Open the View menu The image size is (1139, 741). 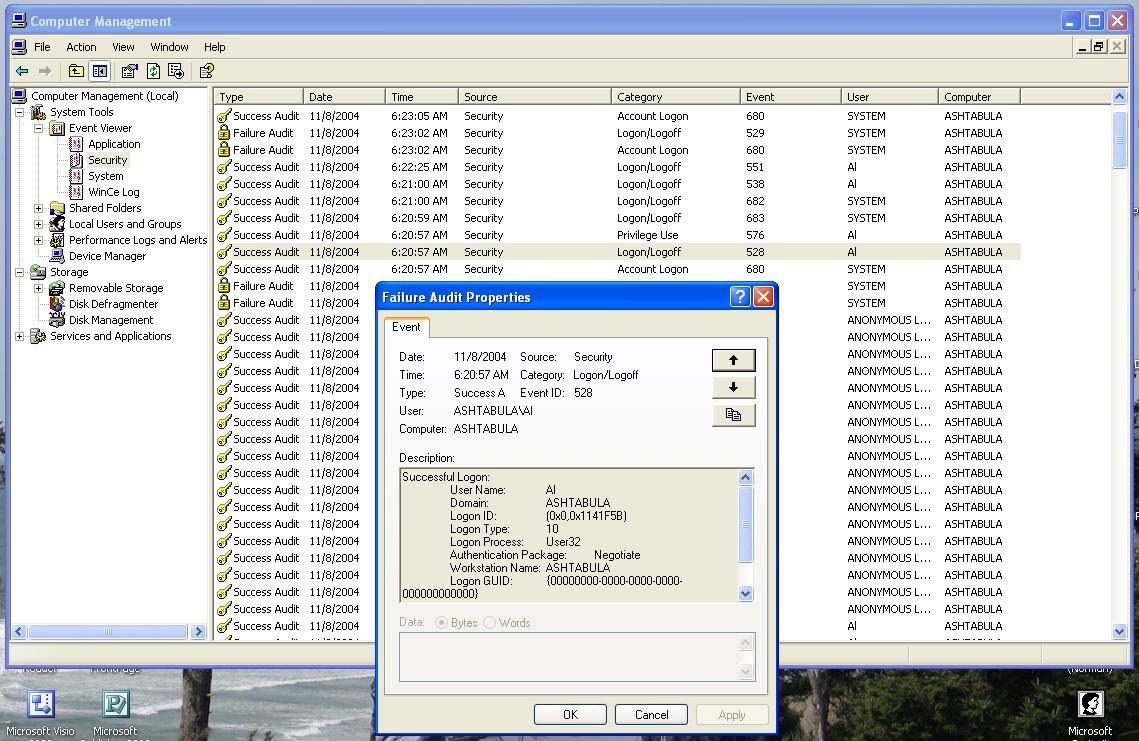pyautogui.click(x=123, y=47)
